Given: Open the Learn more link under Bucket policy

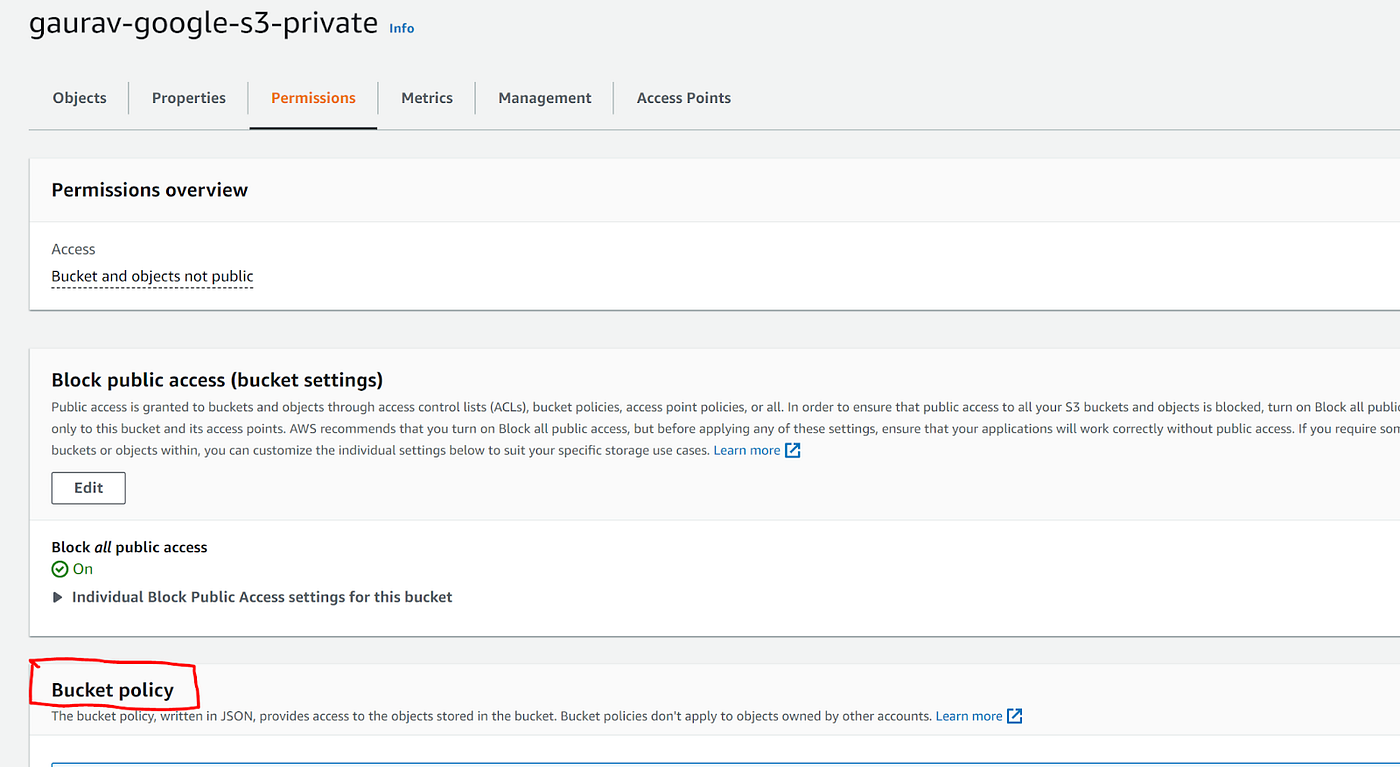Looking at the screenshot, I should pos(967,715).
